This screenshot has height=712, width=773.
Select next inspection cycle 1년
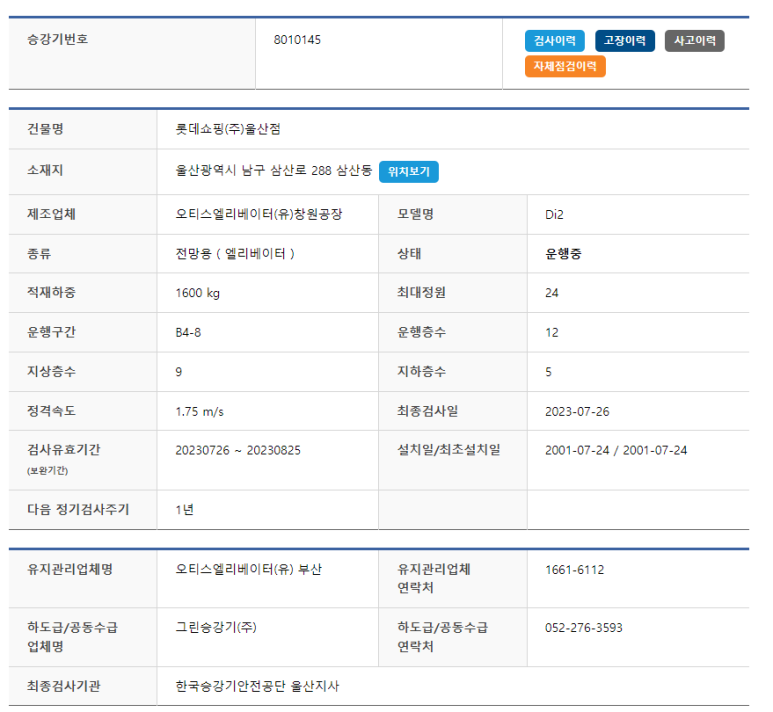coord(184,509)
